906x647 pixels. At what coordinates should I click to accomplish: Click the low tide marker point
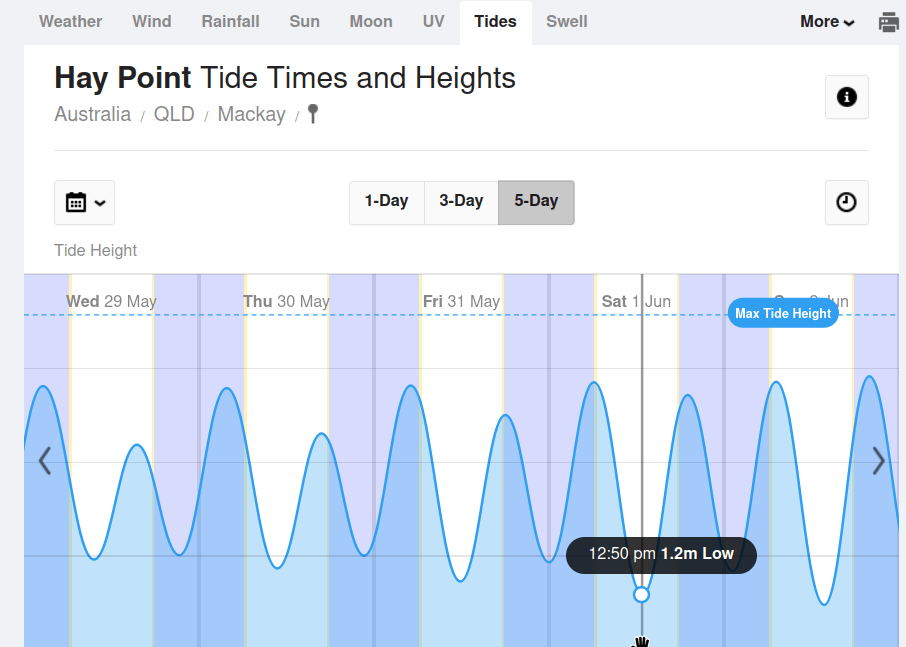coord(642,594)
